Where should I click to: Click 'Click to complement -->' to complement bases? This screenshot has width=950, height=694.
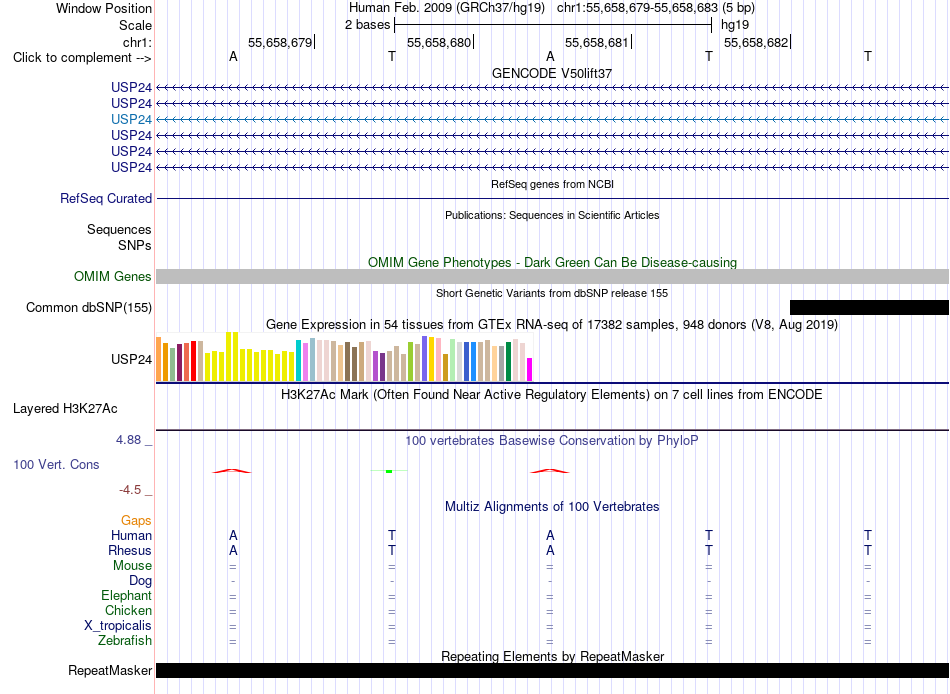tap(82, 58)
